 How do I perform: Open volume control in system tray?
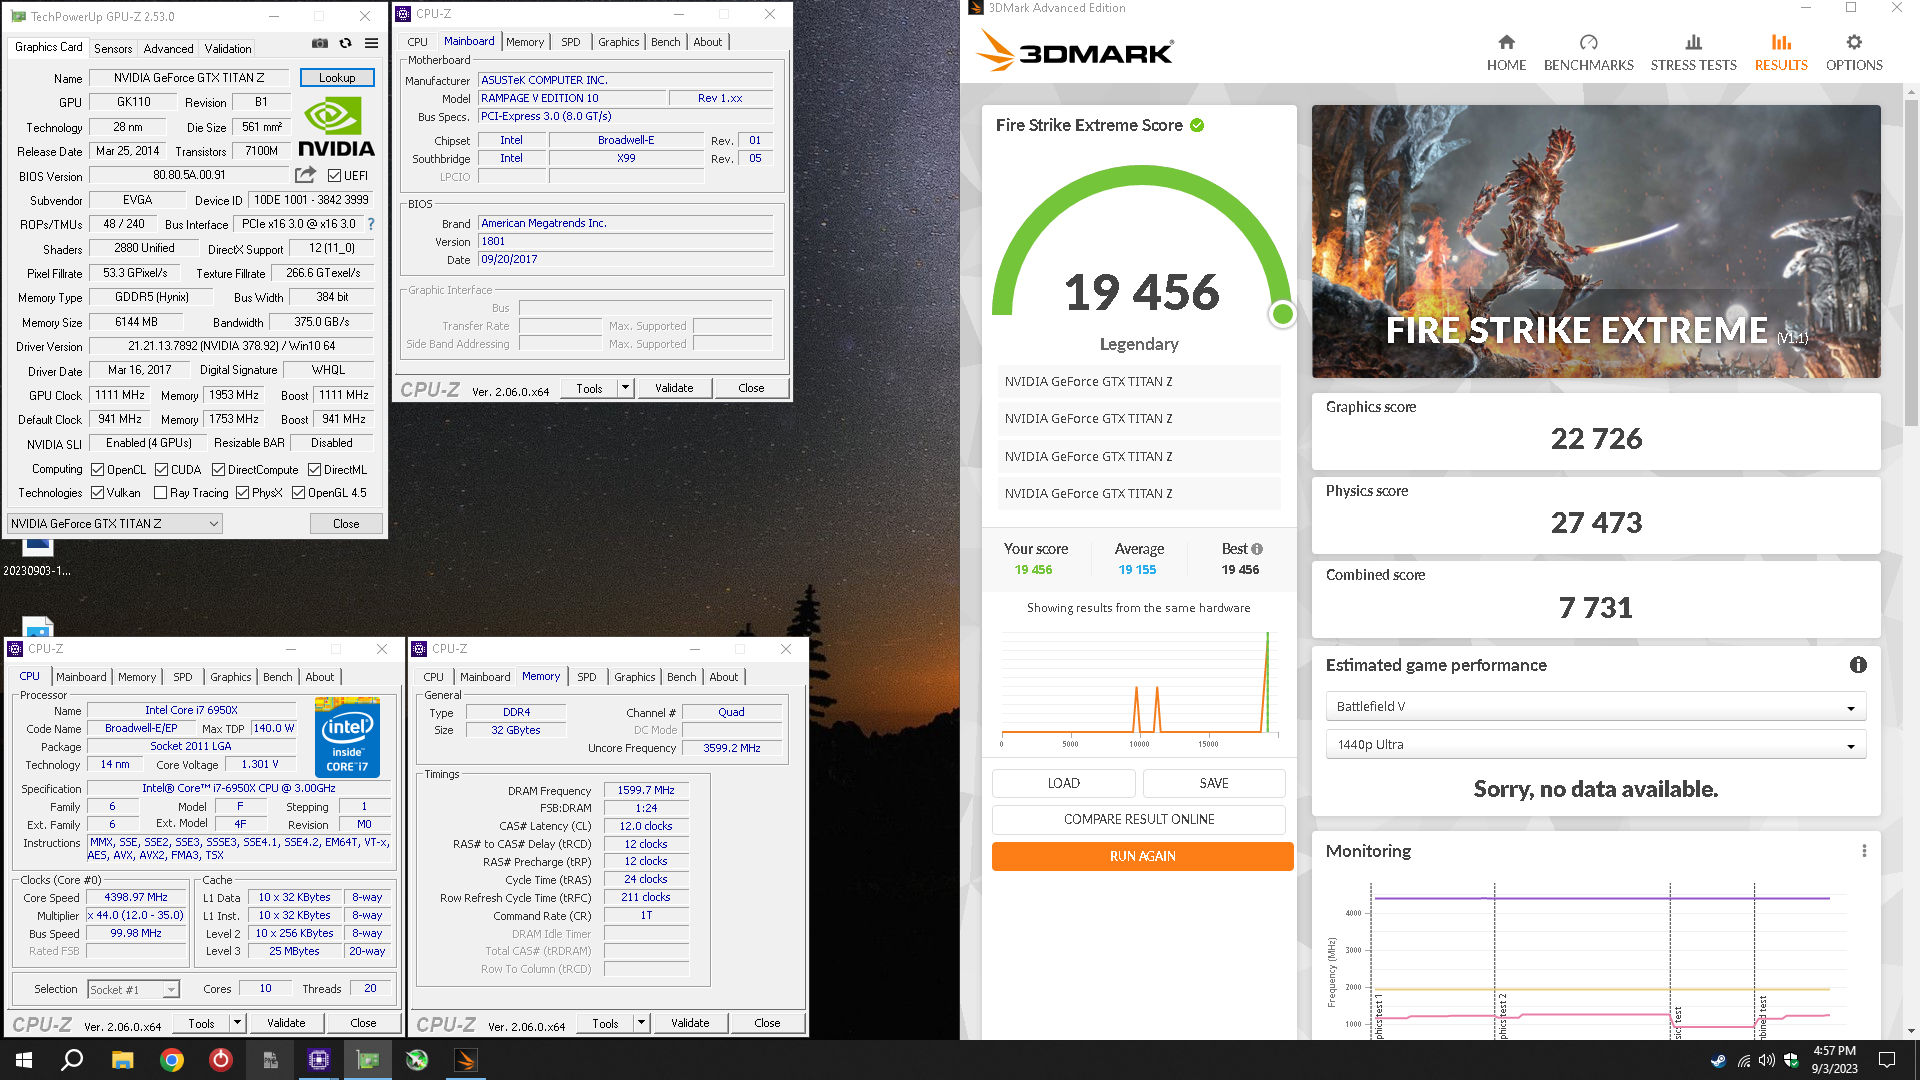tap(1767, 1060)
